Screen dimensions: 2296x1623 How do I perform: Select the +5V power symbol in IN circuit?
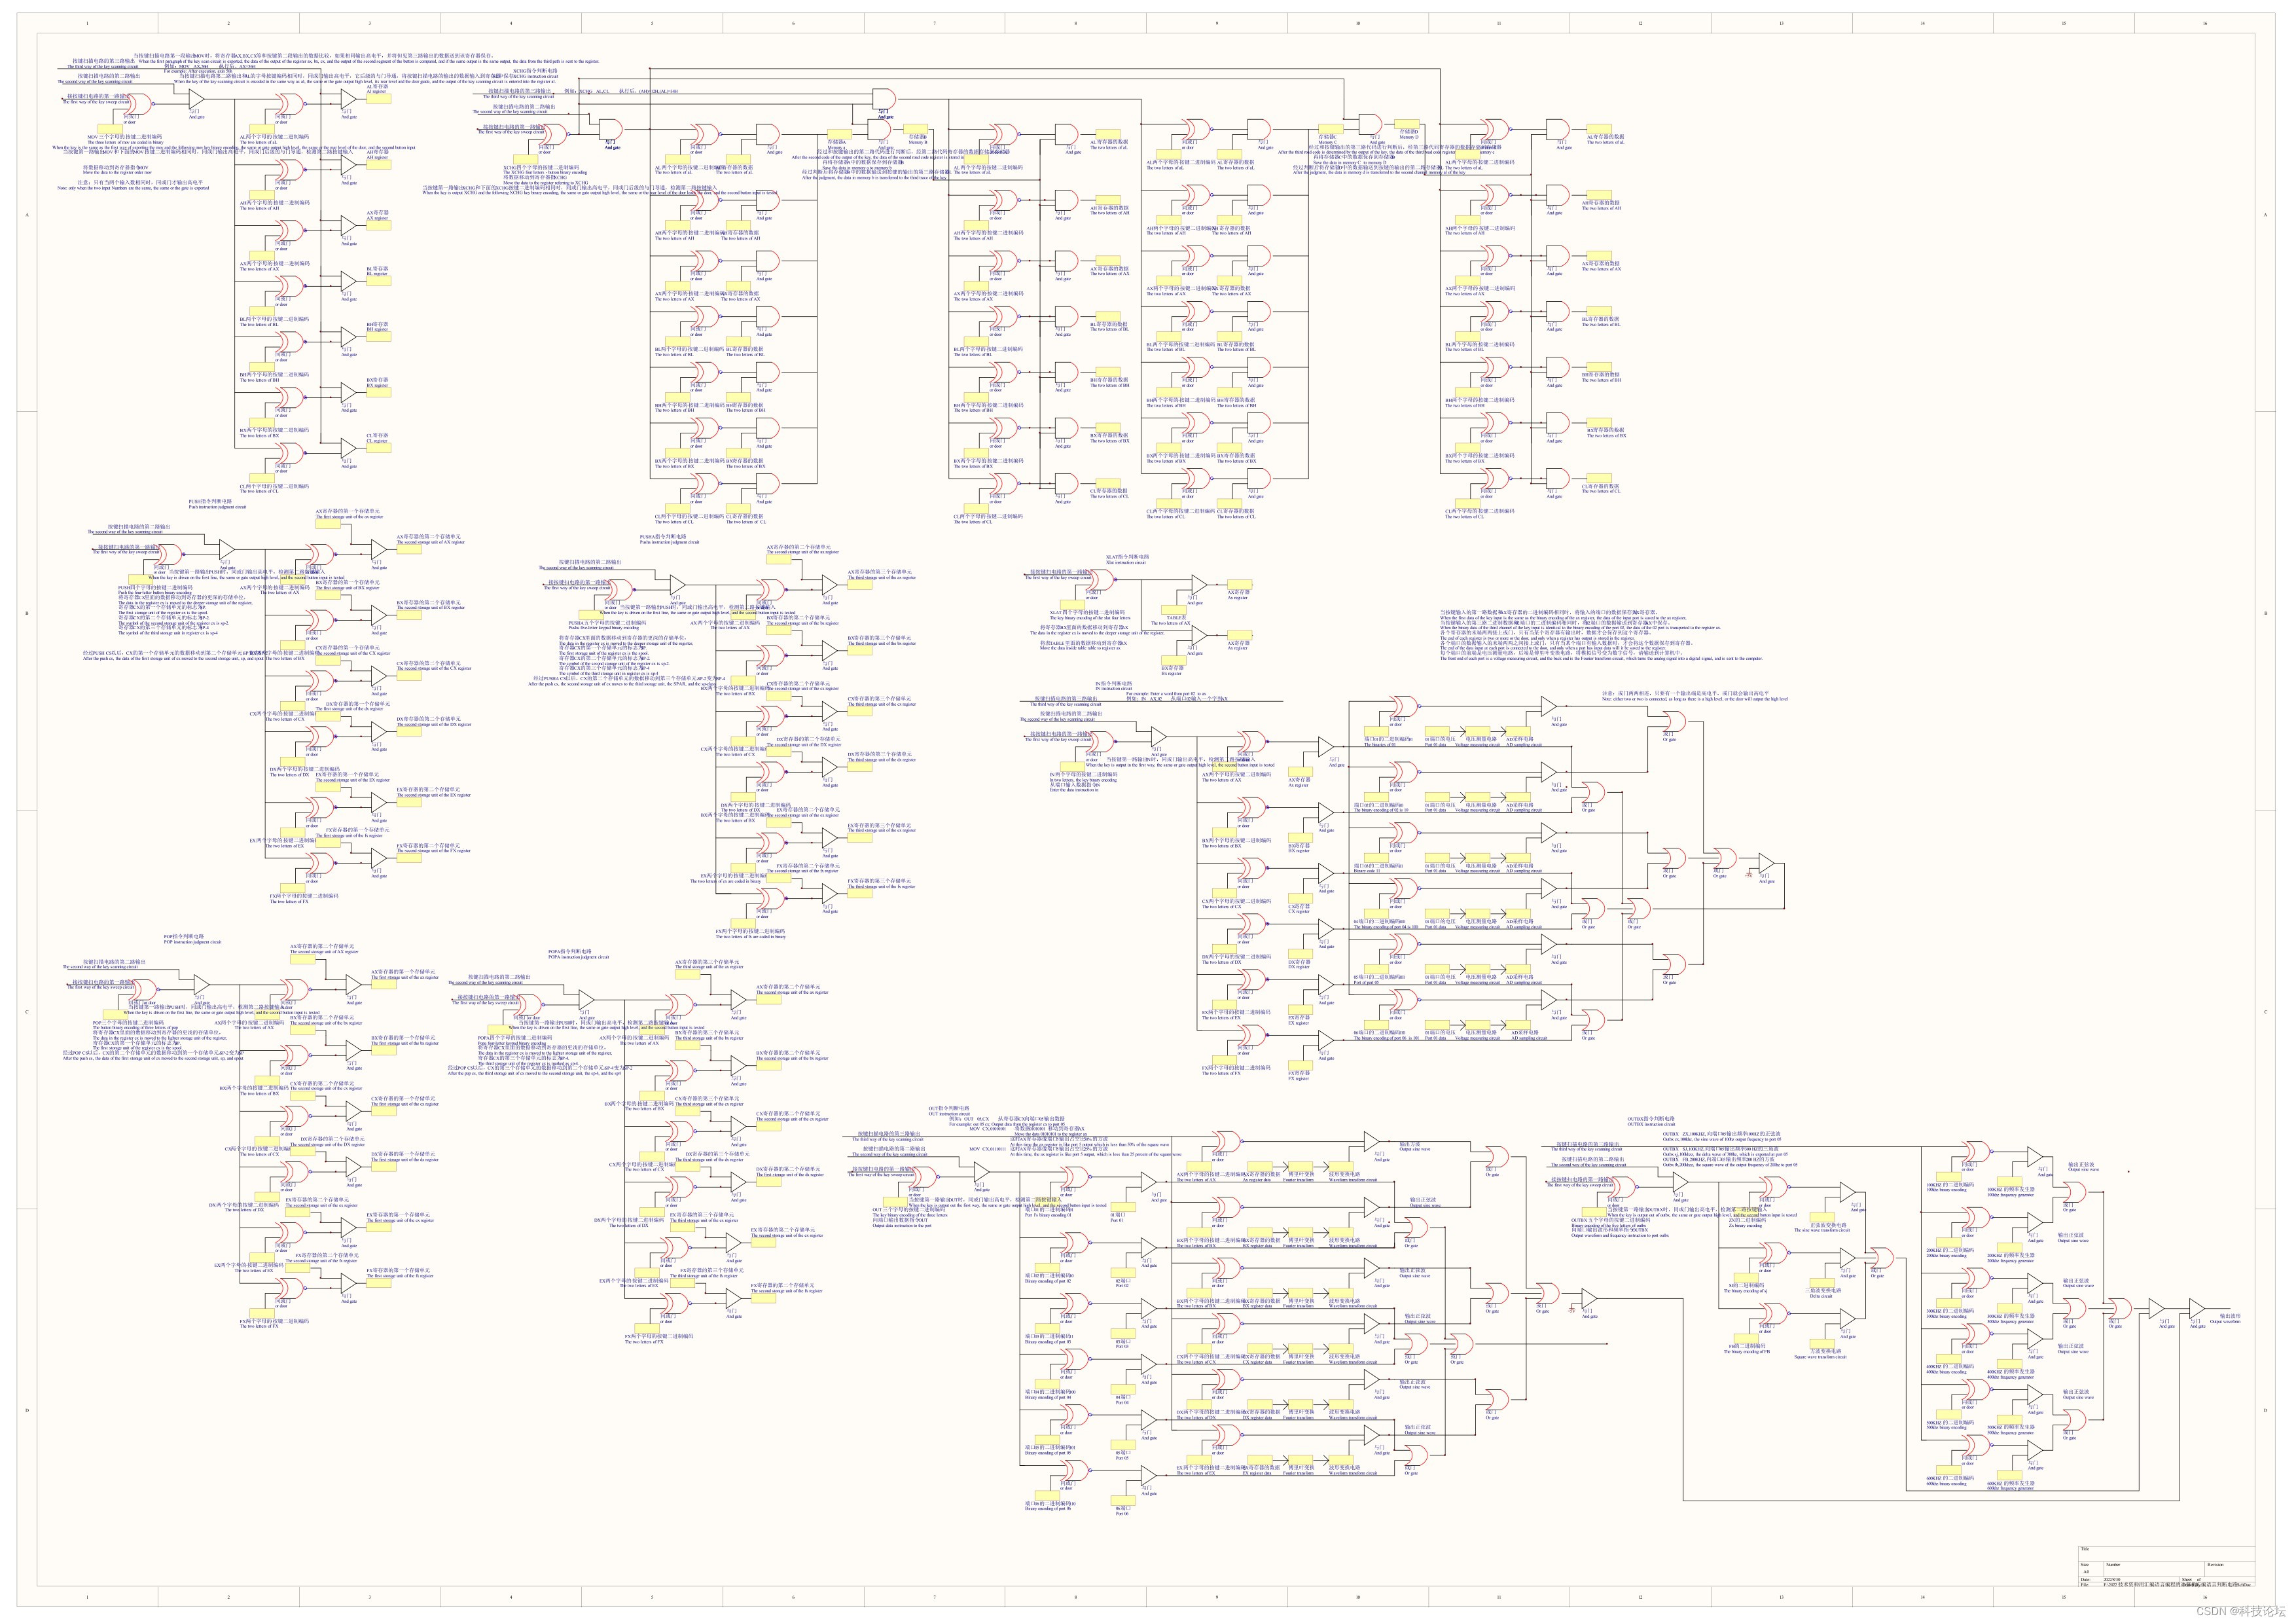1750,873
